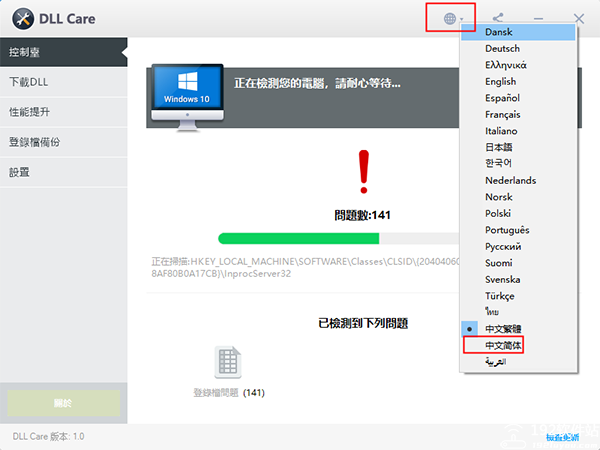The image size is (600, 450).
Task: Select Svenska language
Action: [x=518, y=279]
